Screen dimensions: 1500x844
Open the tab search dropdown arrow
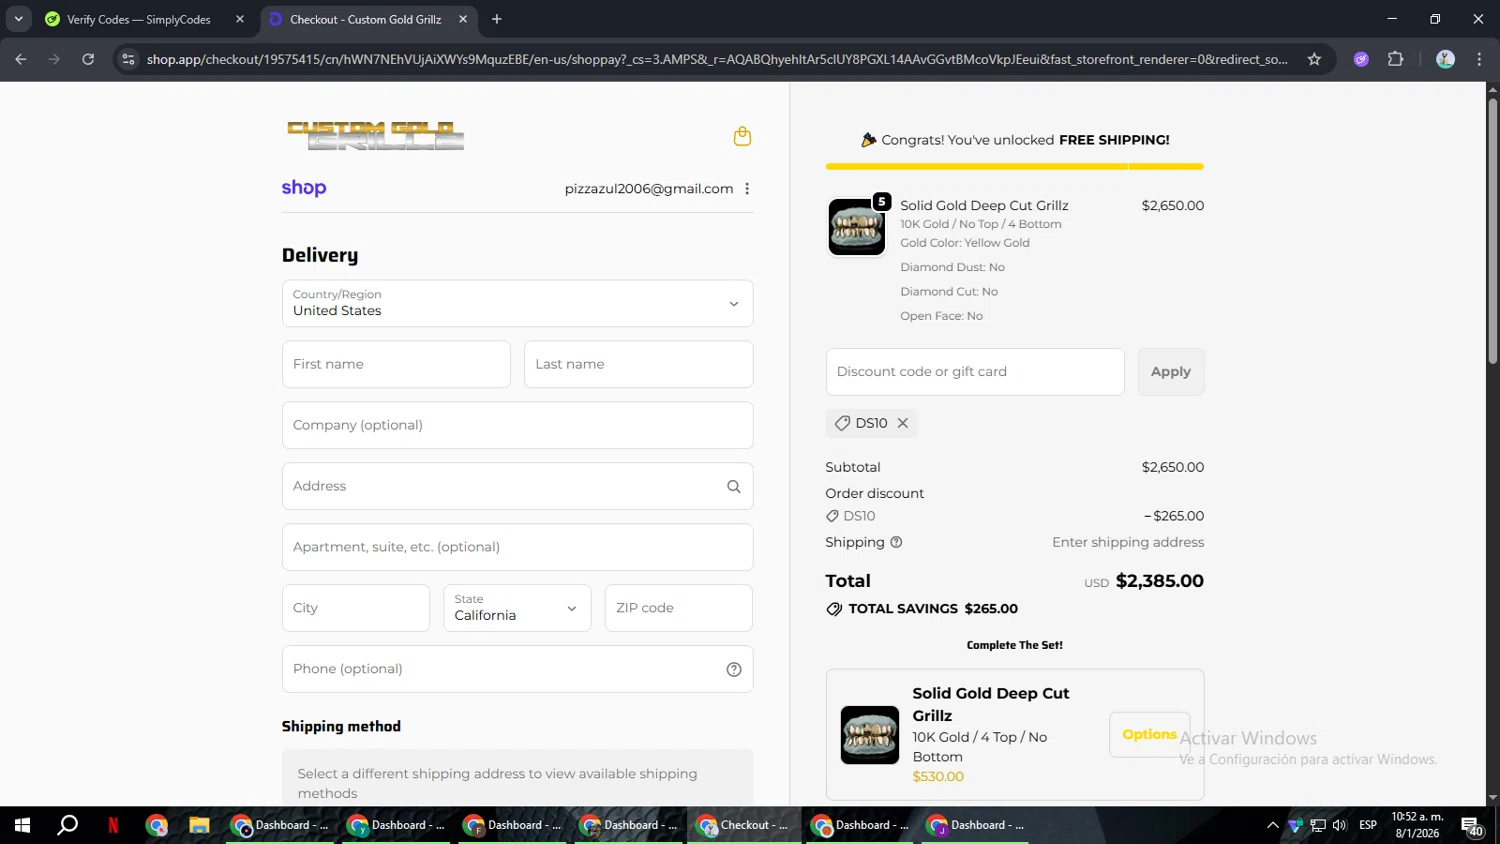point(18,19)
